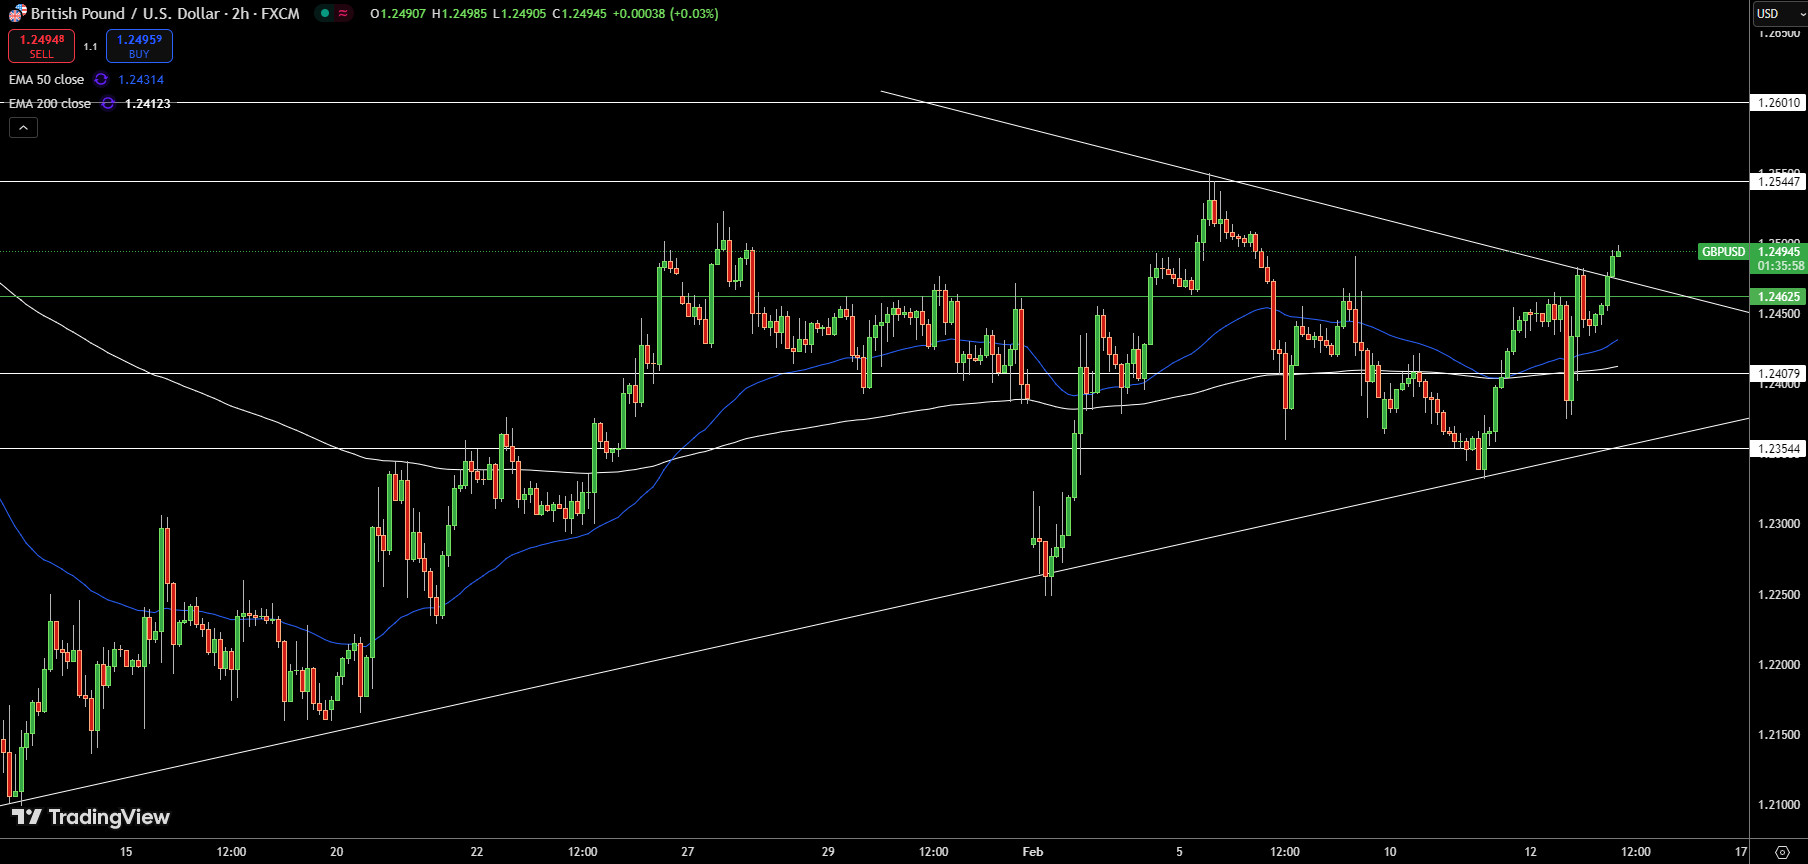This screenshot has height=864, width=1808.
Task: Click the 1.22000 price axis label
Action: 1779,664
